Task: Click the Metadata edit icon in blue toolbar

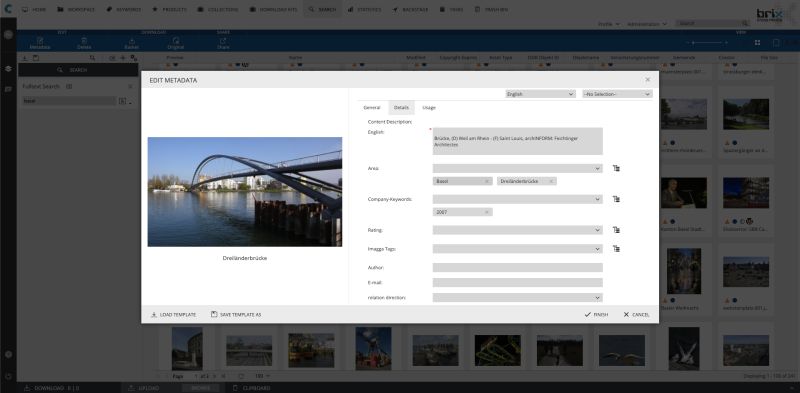Action: pos(40,41)
